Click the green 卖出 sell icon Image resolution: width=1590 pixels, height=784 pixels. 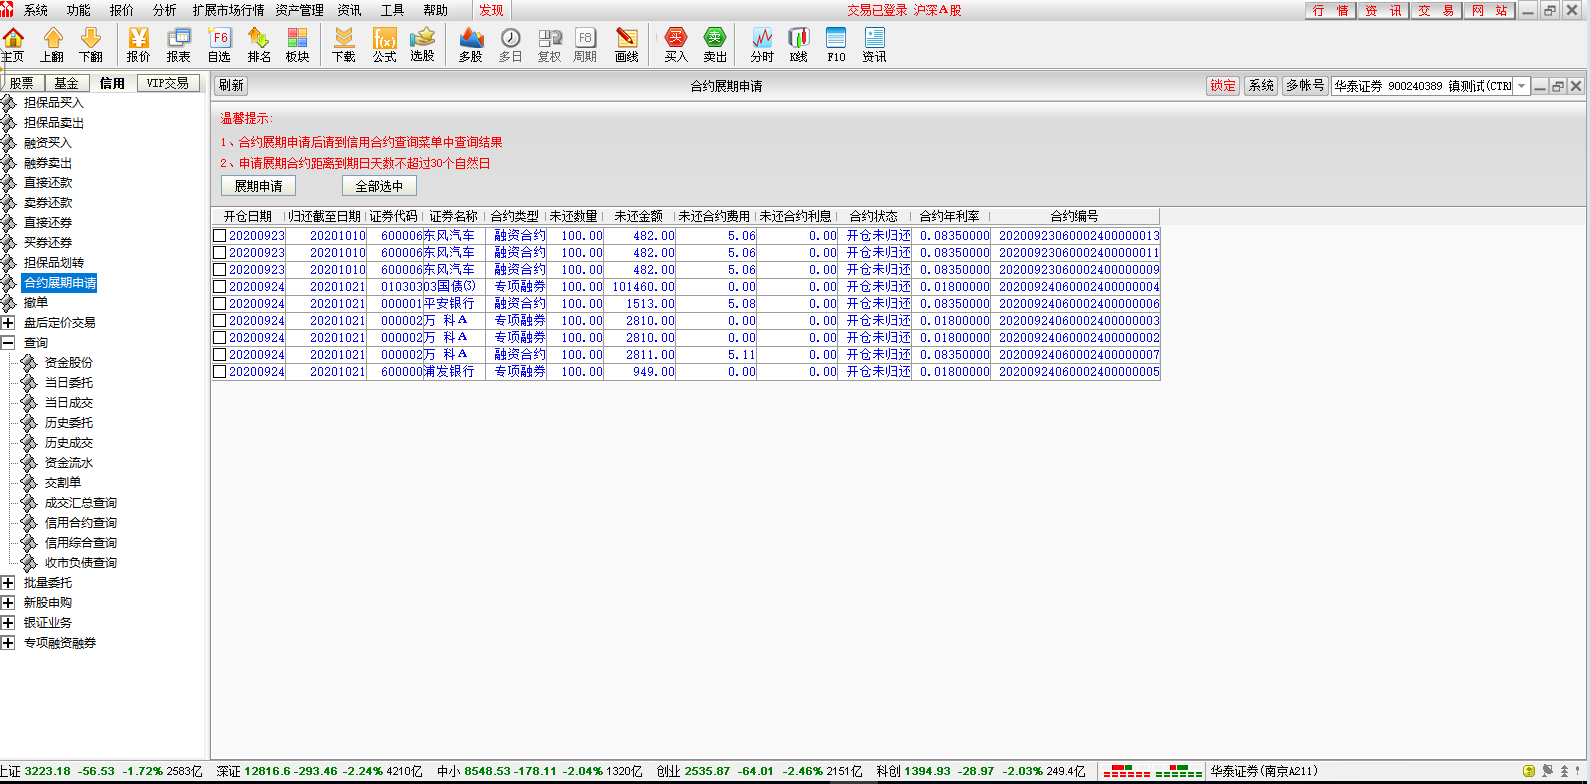pyautogui.click(x=715, y=45)
